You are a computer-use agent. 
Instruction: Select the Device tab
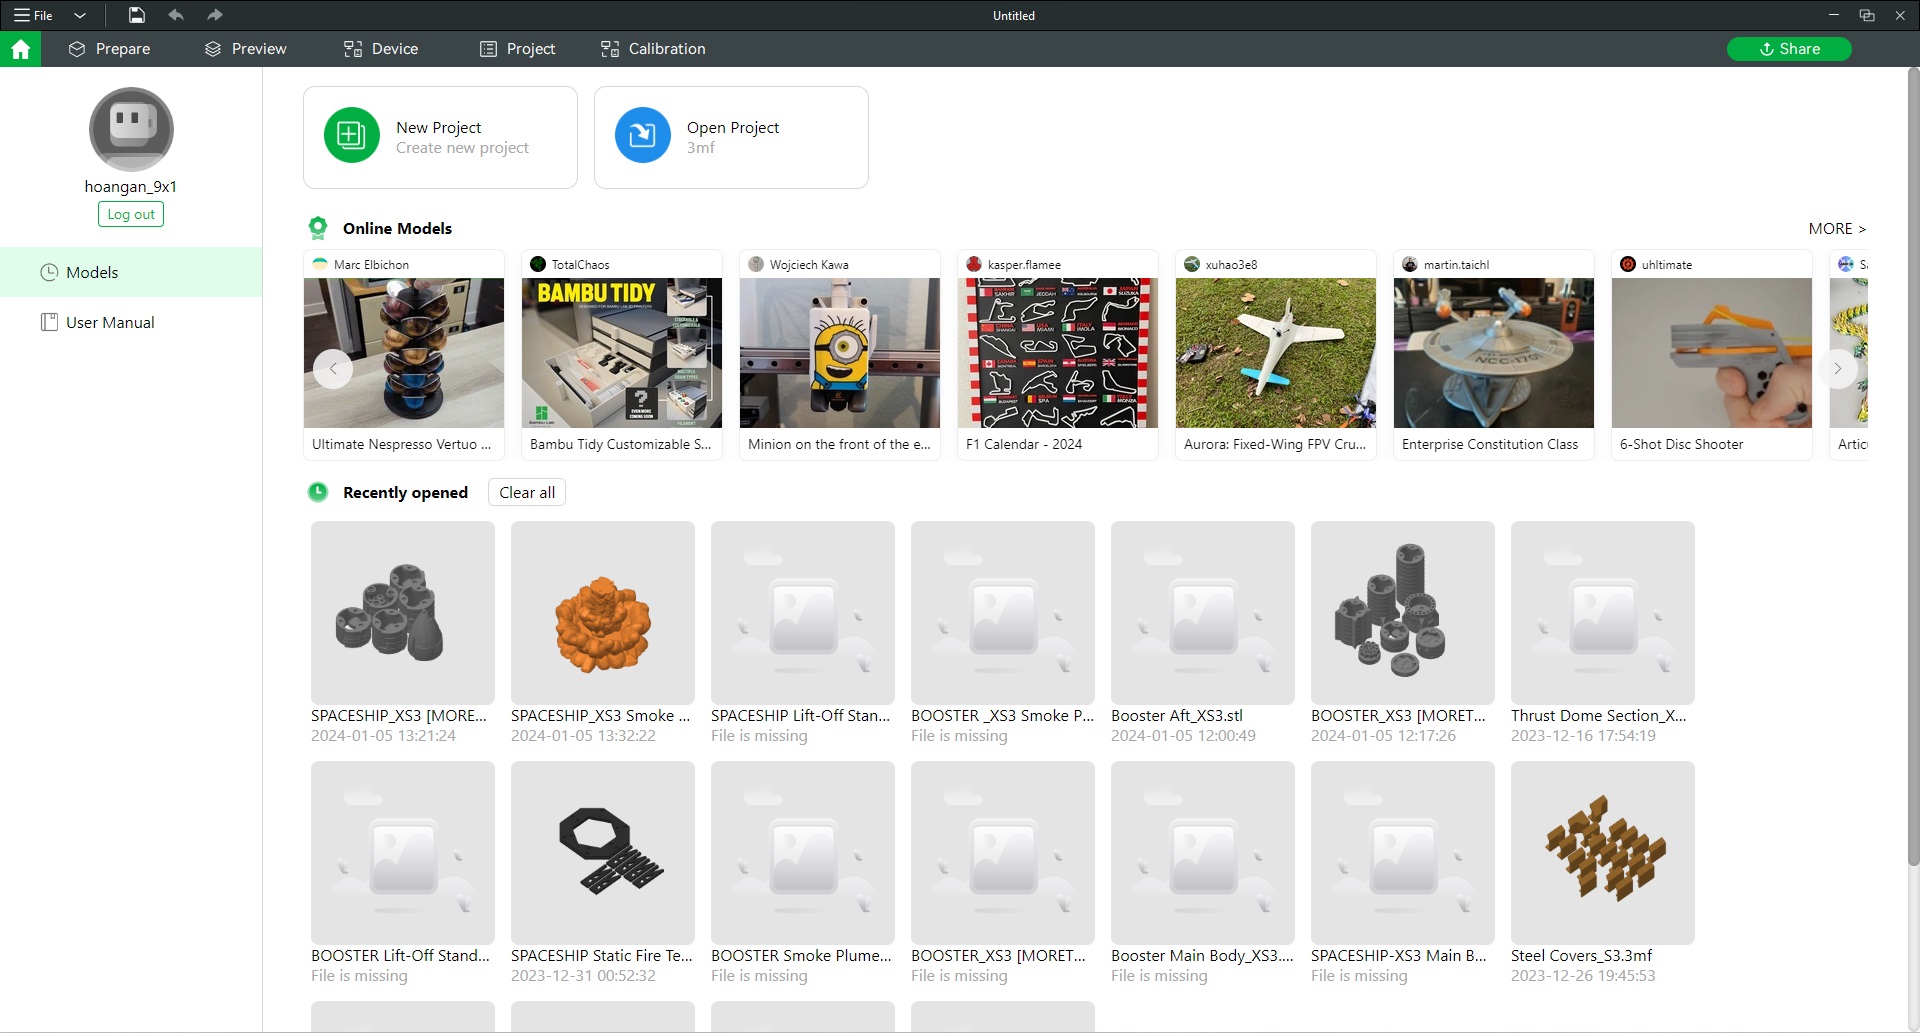pos(381,49)
